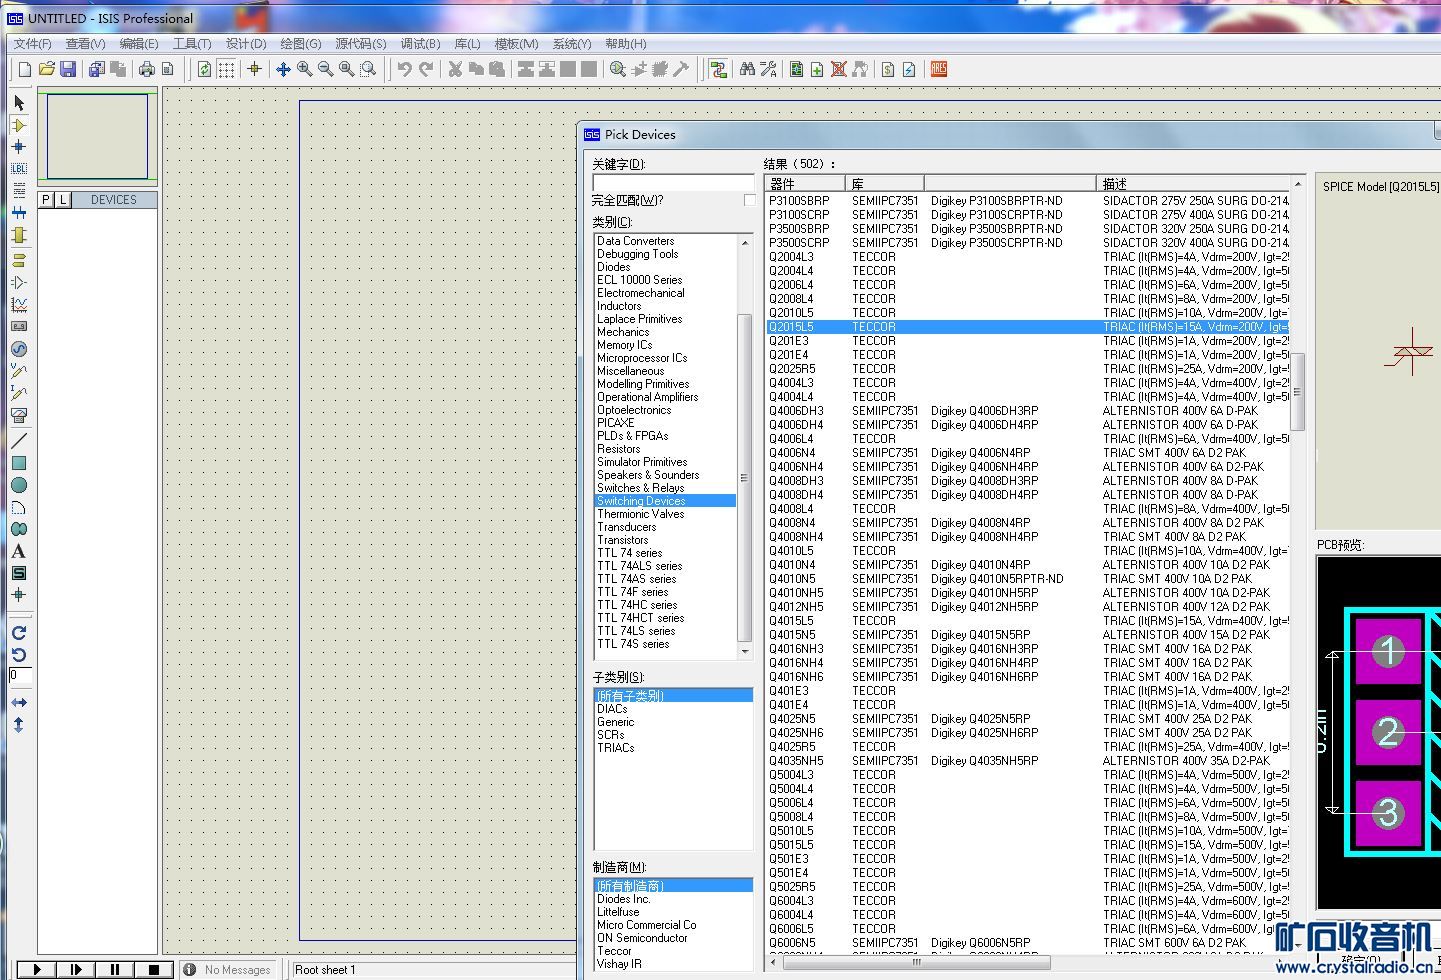This screenshot has height=980, width=1441.
Task: Select the 2D line drawing tool
Action: [x=19, y=440]
